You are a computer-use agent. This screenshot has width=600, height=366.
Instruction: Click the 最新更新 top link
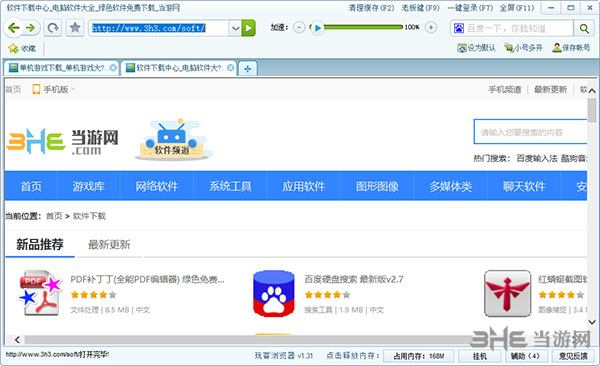(550, 90)
